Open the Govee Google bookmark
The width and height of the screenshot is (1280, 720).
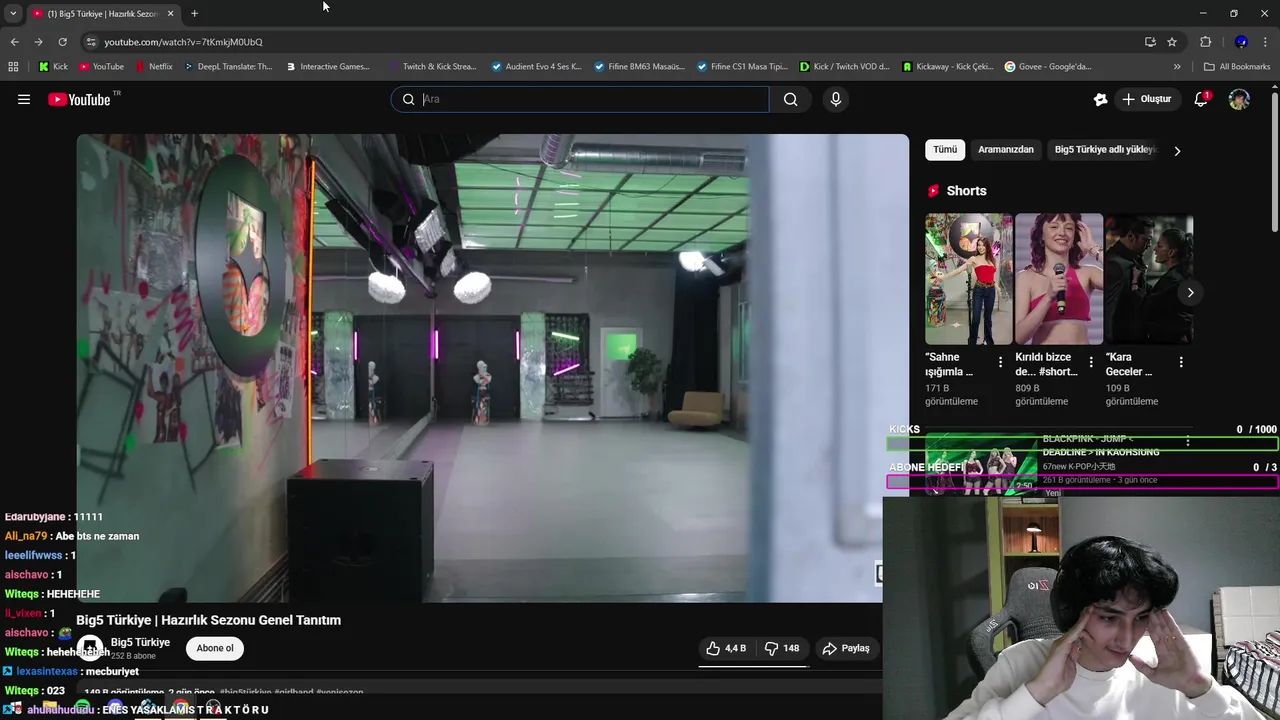(1048, 67)
